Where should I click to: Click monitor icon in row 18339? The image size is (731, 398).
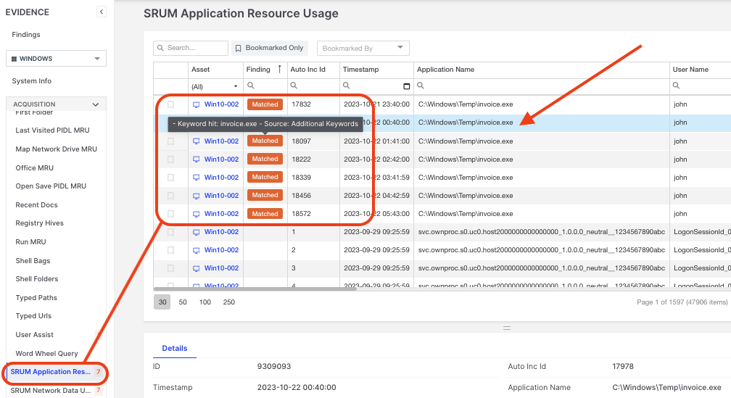click(196, 178)
